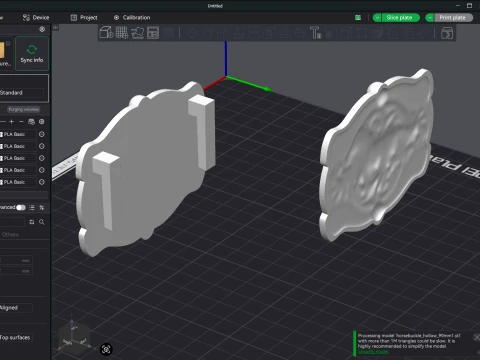Click the Simplify model link in notification
Screen dimensions: 480x360
(x=373, y=352)
